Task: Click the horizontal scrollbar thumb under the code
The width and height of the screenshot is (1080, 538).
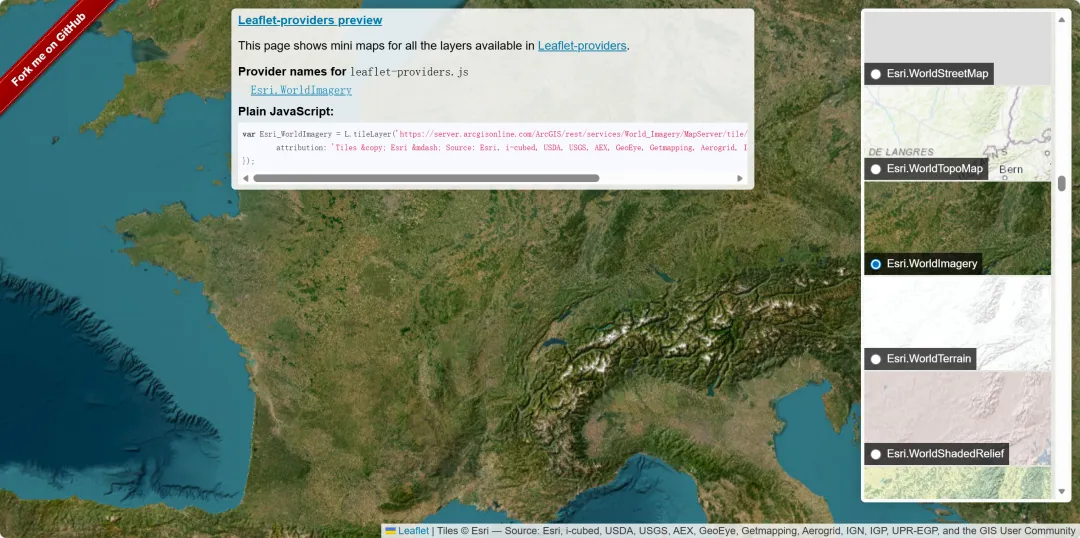Action: click(x=426, y=178)
